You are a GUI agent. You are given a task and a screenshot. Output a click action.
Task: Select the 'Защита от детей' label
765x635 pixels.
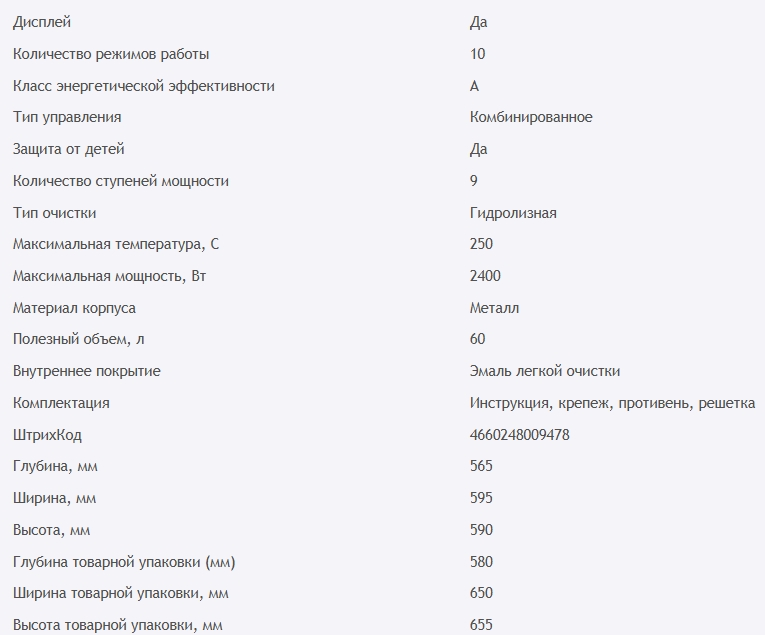tap(69, 149)
